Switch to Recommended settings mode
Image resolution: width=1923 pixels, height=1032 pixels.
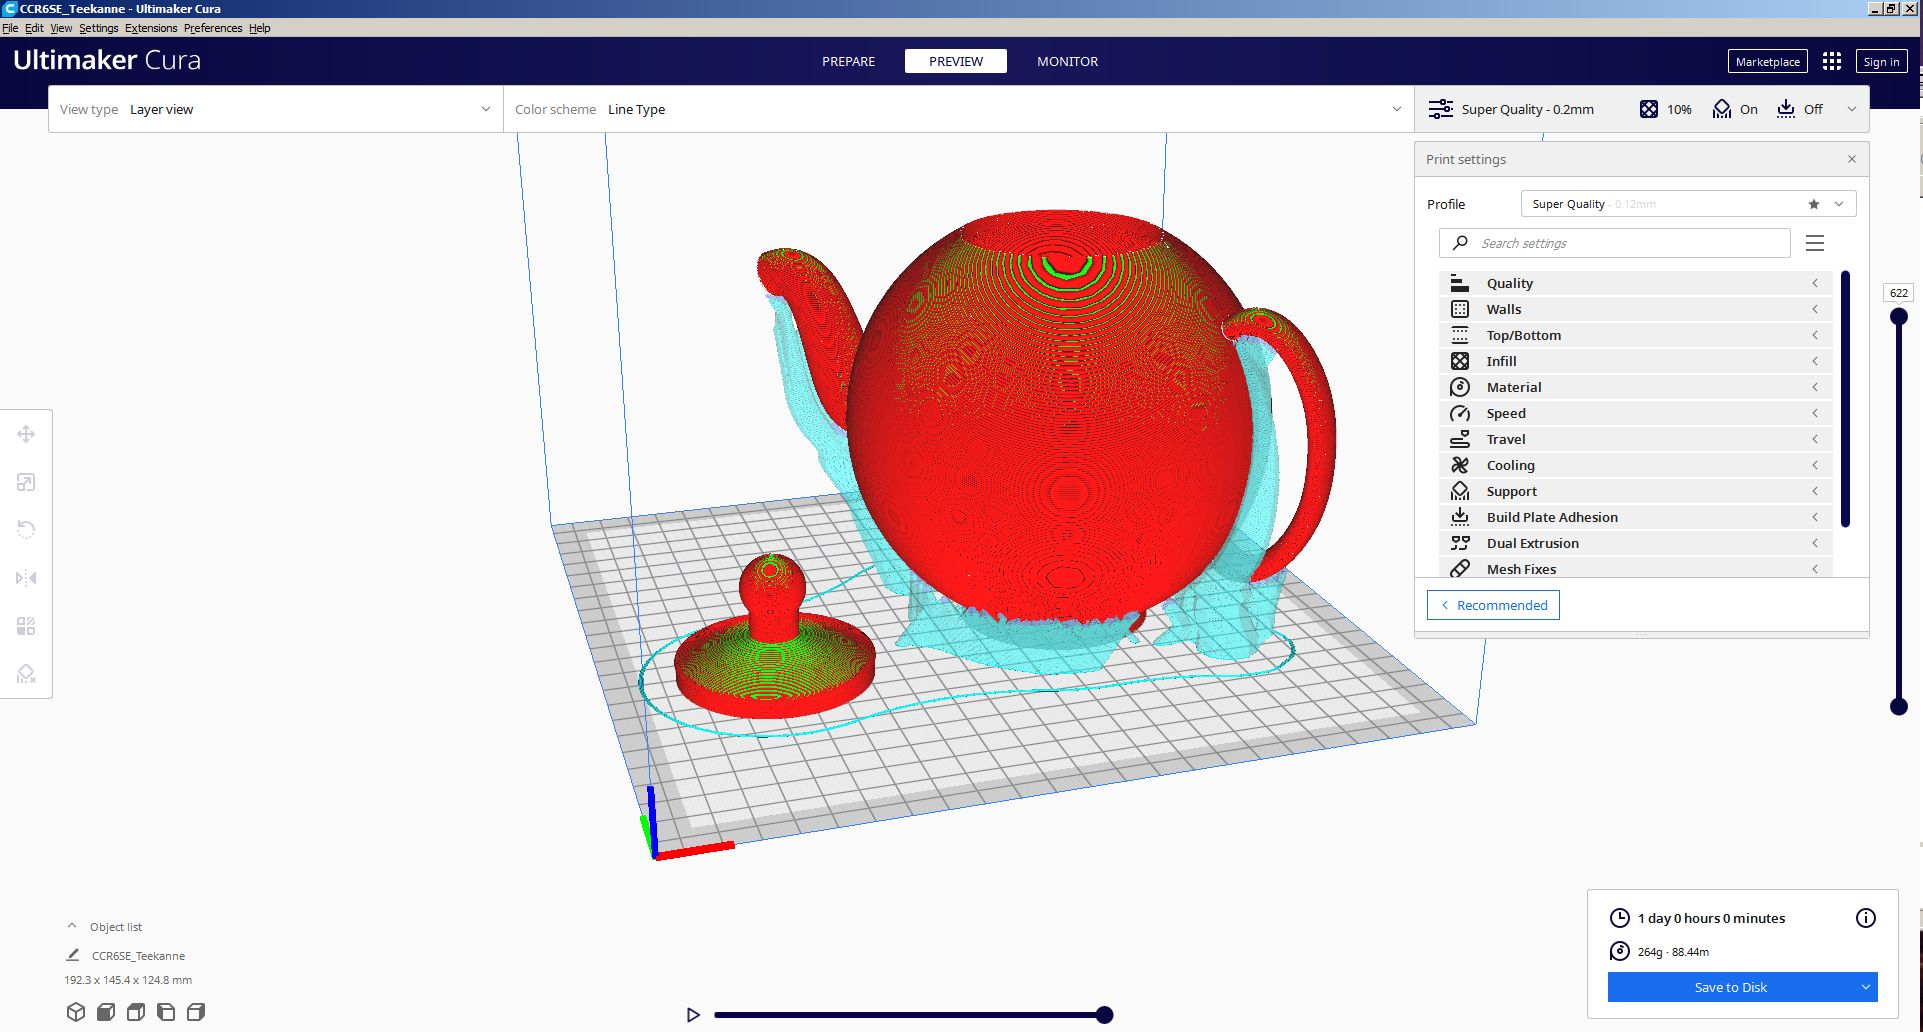(1493, 605)
